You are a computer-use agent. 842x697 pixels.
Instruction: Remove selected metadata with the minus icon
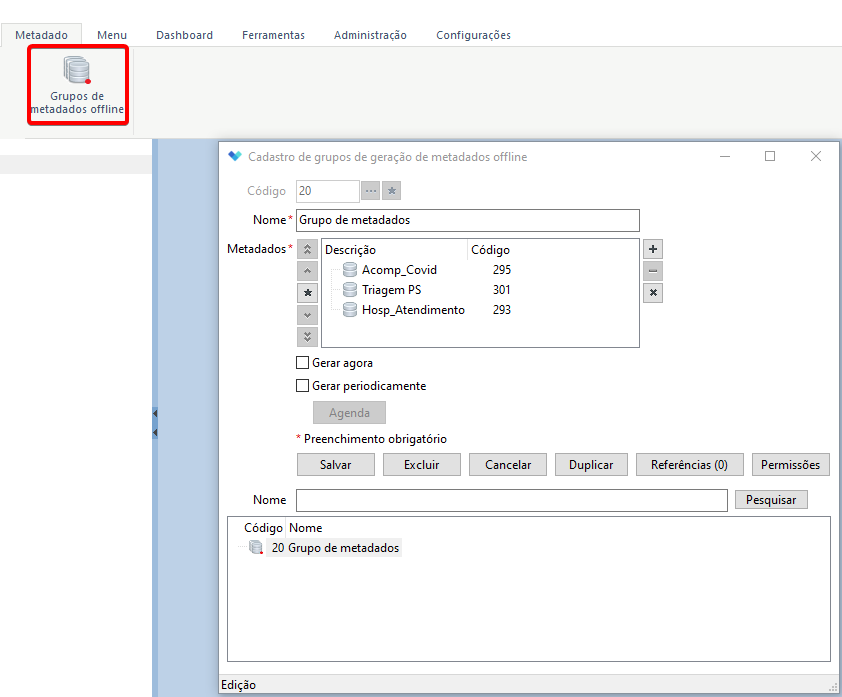[652, 271]
